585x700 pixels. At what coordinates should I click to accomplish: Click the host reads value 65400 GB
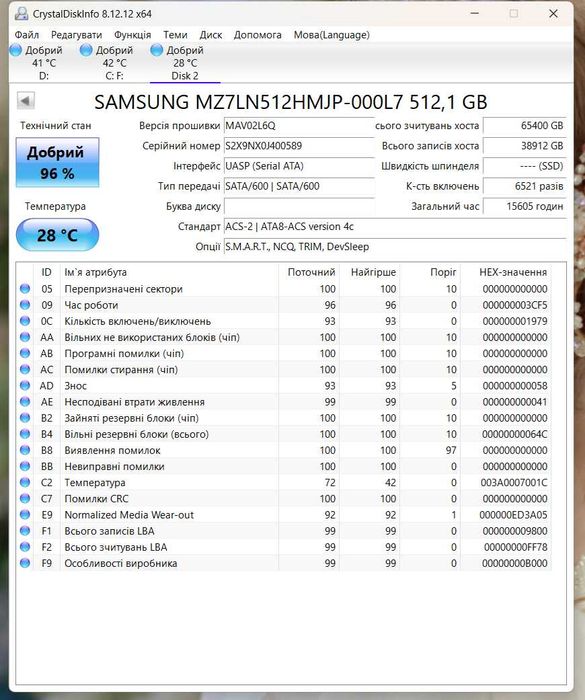click(x=524, y=125)
